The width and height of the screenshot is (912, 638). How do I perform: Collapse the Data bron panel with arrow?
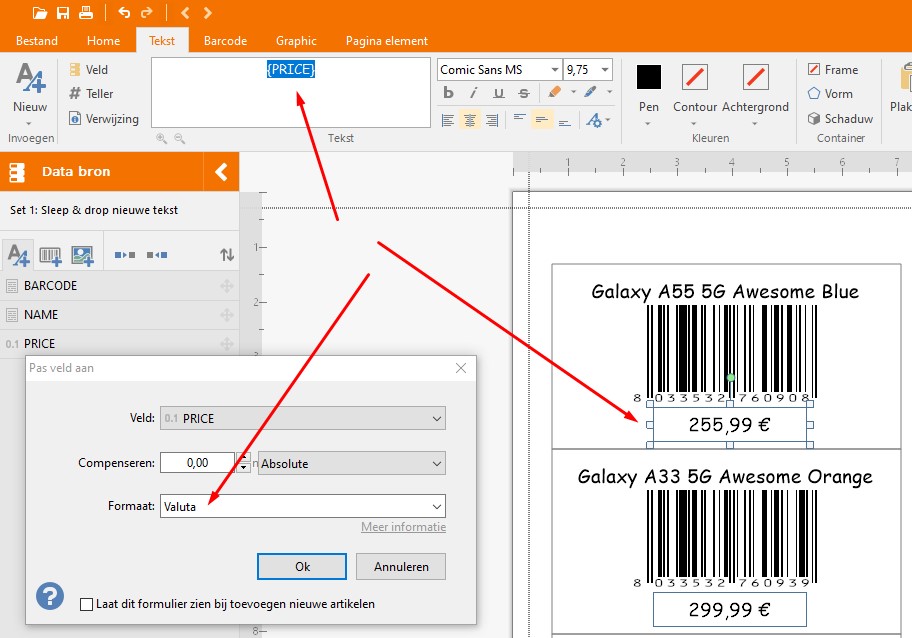pyautogui.click(x=221, y=172)
